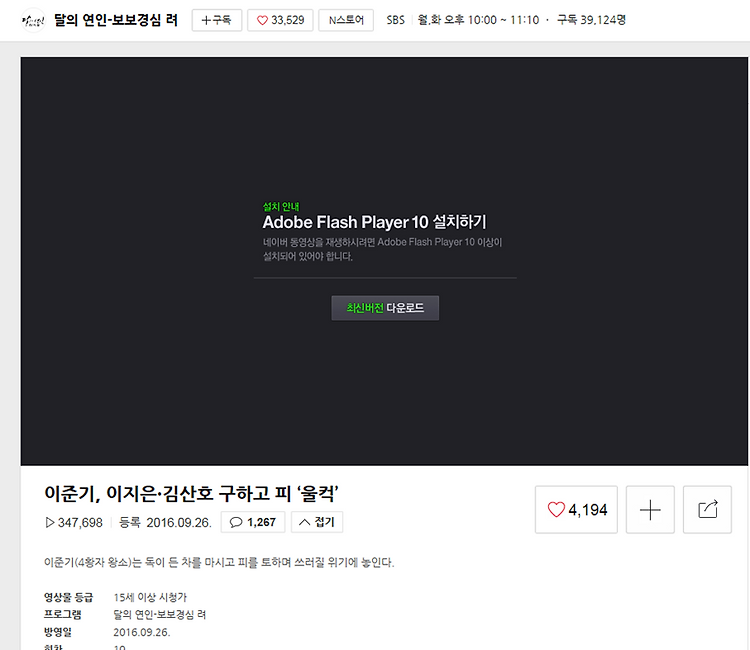
Task: Open the N스토어 button
Action: (x=346, y=20)
